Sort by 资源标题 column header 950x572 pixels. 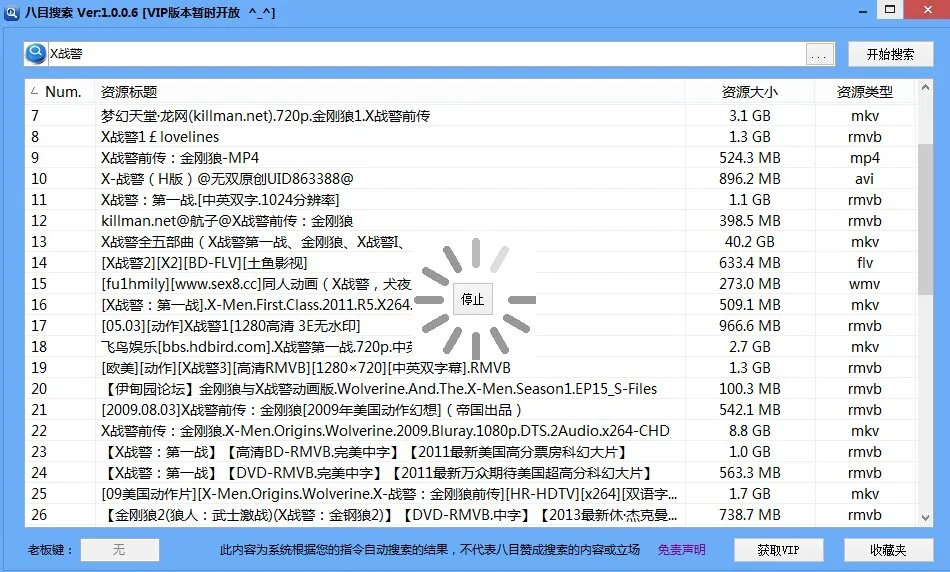(x=390, y=91)
